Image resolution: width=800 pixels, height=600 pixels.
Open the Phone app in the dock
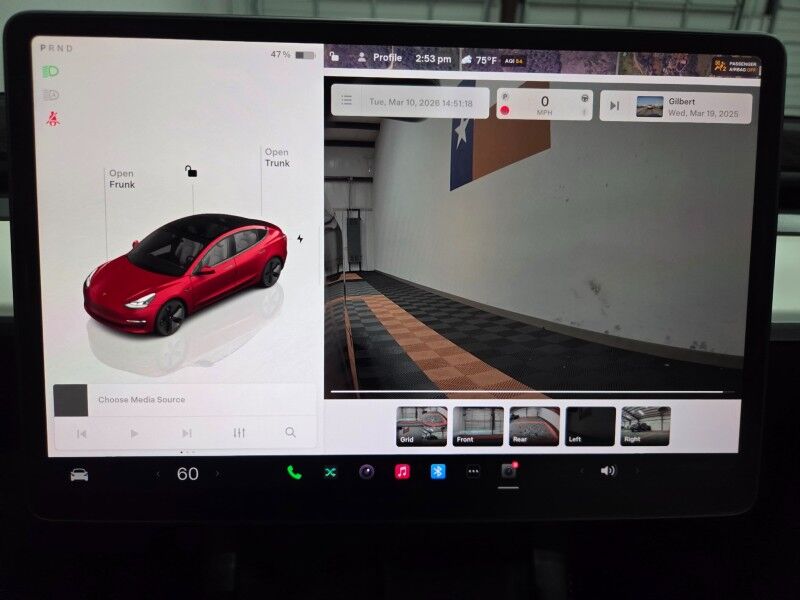coord(294,472)
